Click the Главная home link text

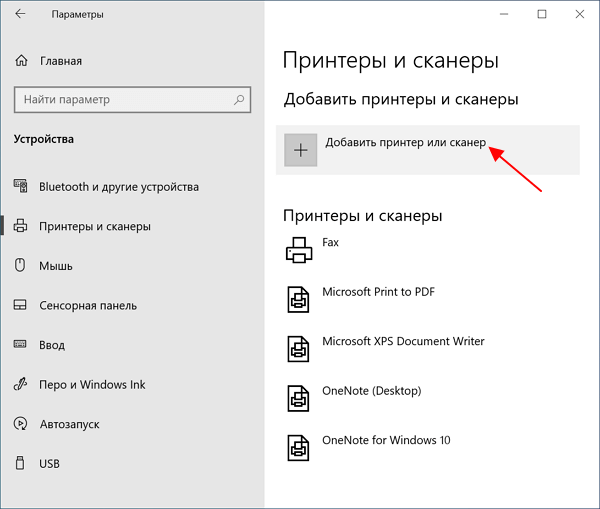coord(61,61)
